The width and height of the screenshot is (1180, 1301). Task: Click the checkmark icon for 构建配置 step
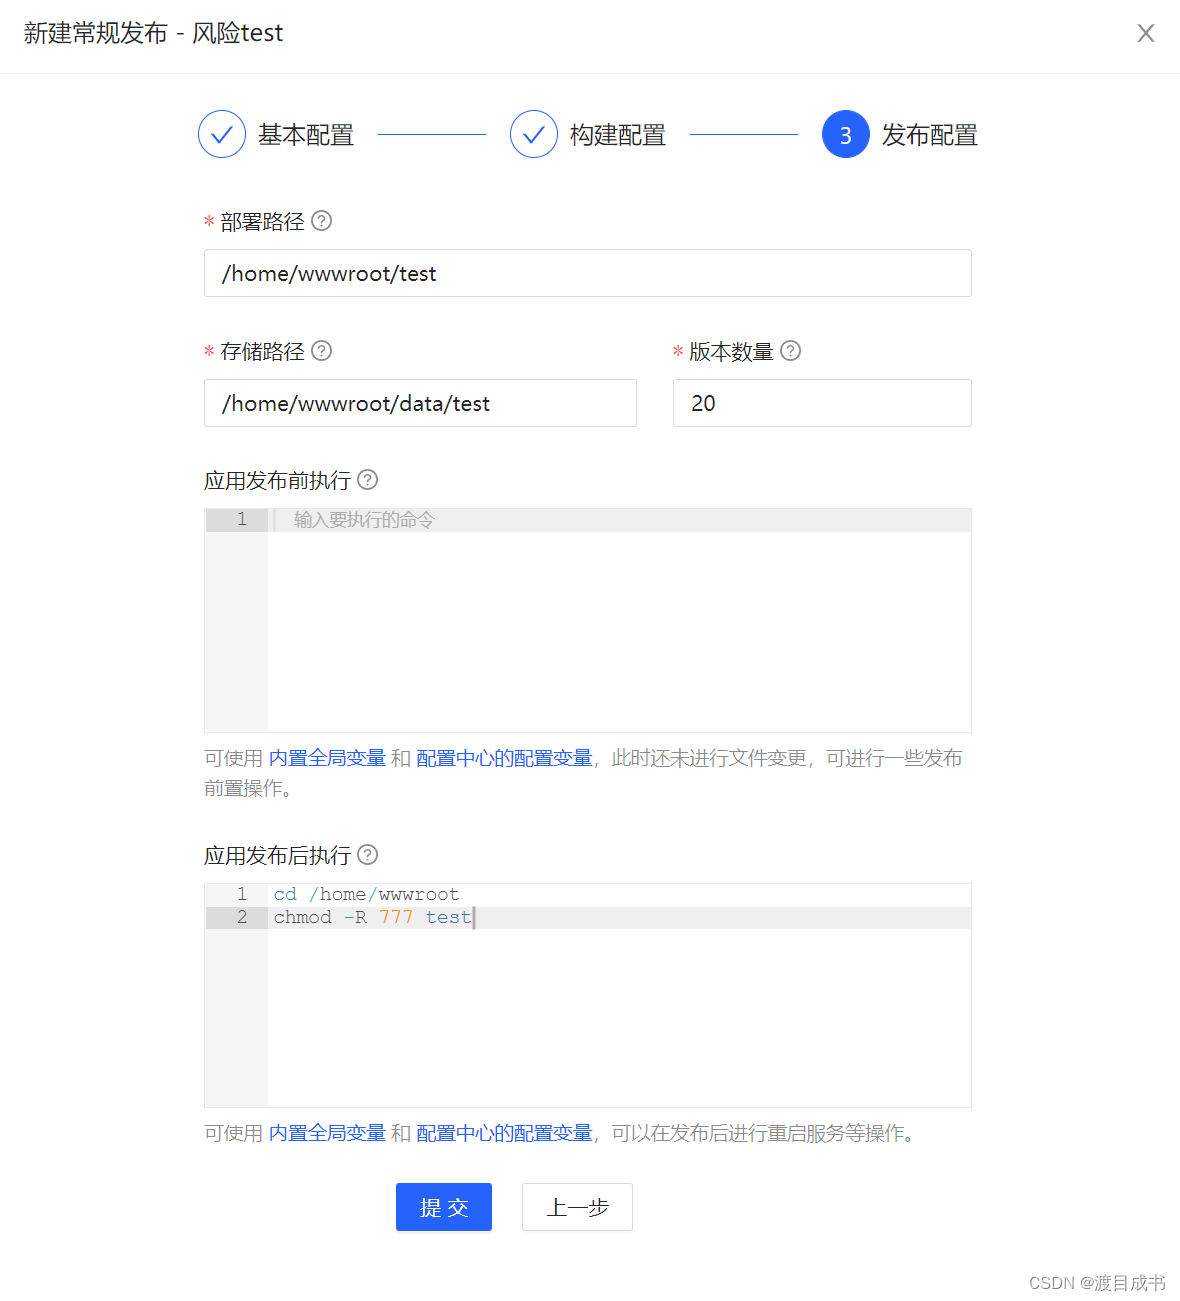[x=534, y=134]
